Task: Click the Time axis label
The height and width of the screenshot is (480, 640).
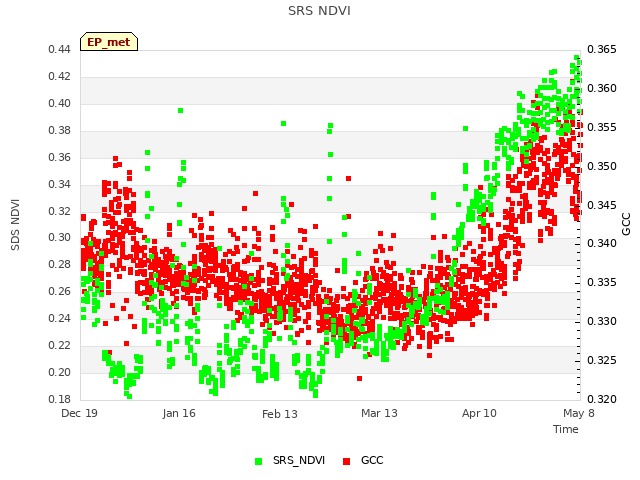Action: coord(566,429)
